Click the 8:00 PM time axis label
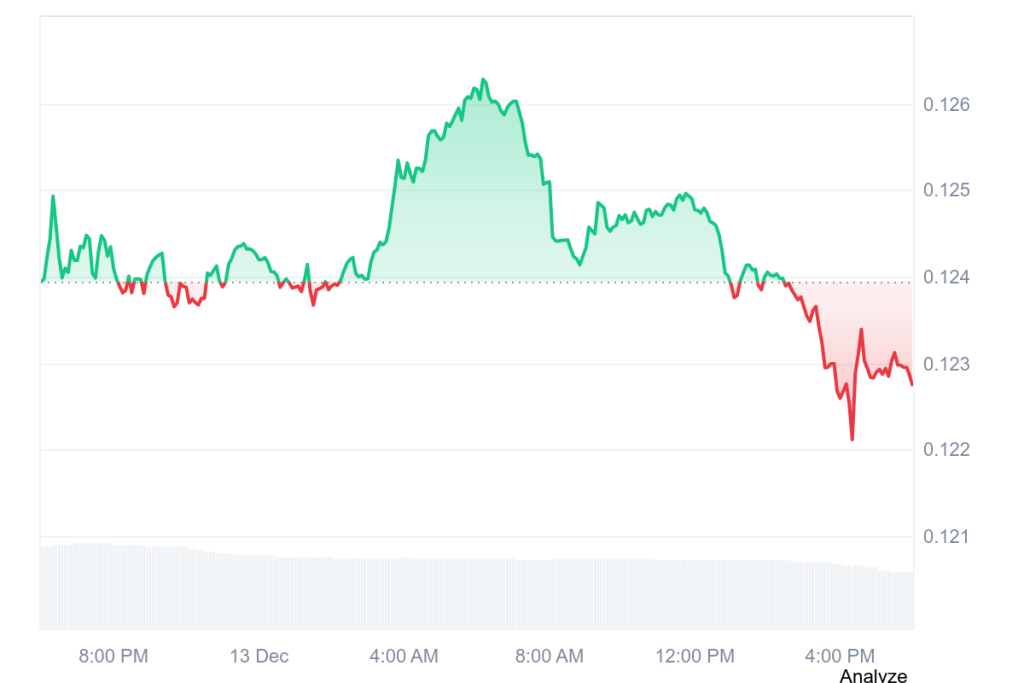1024x683 pixels. coord(114,656)
